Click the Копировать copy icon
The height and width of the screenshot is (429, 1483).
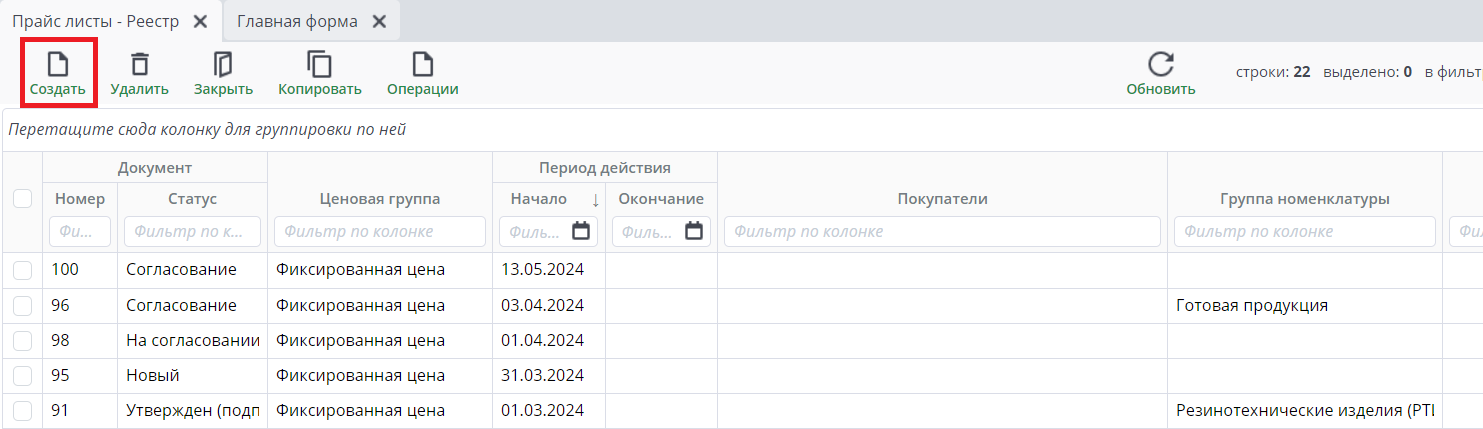coord(320,65)
